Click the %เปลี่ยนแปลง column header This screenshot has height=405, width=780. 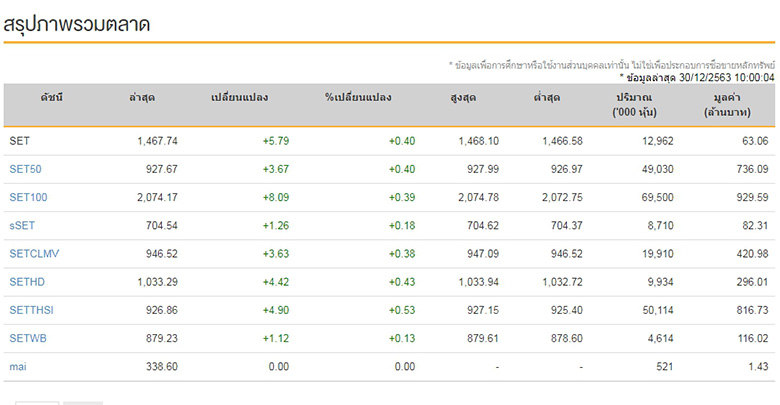click(357, 98)
